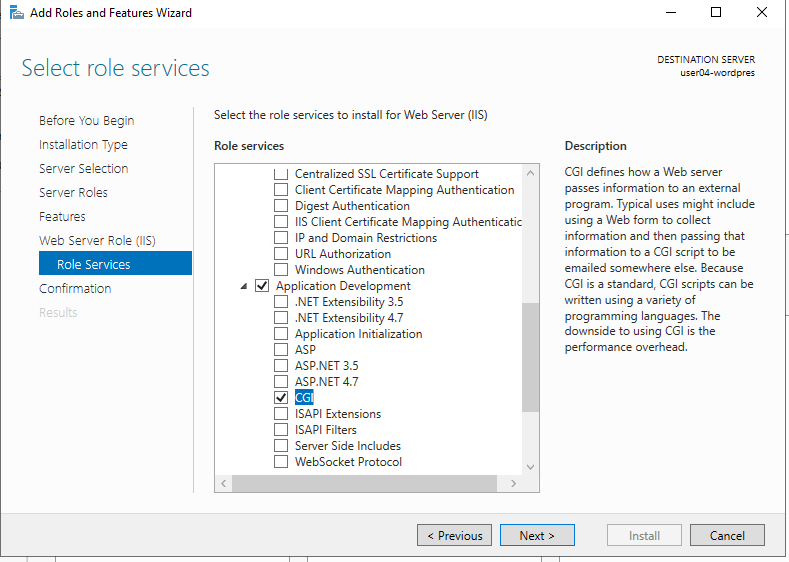This screenshot has height=562, width=789.
Task: Check IIS Client Certificate Mapping Authentication
Action: coord(281,222)
